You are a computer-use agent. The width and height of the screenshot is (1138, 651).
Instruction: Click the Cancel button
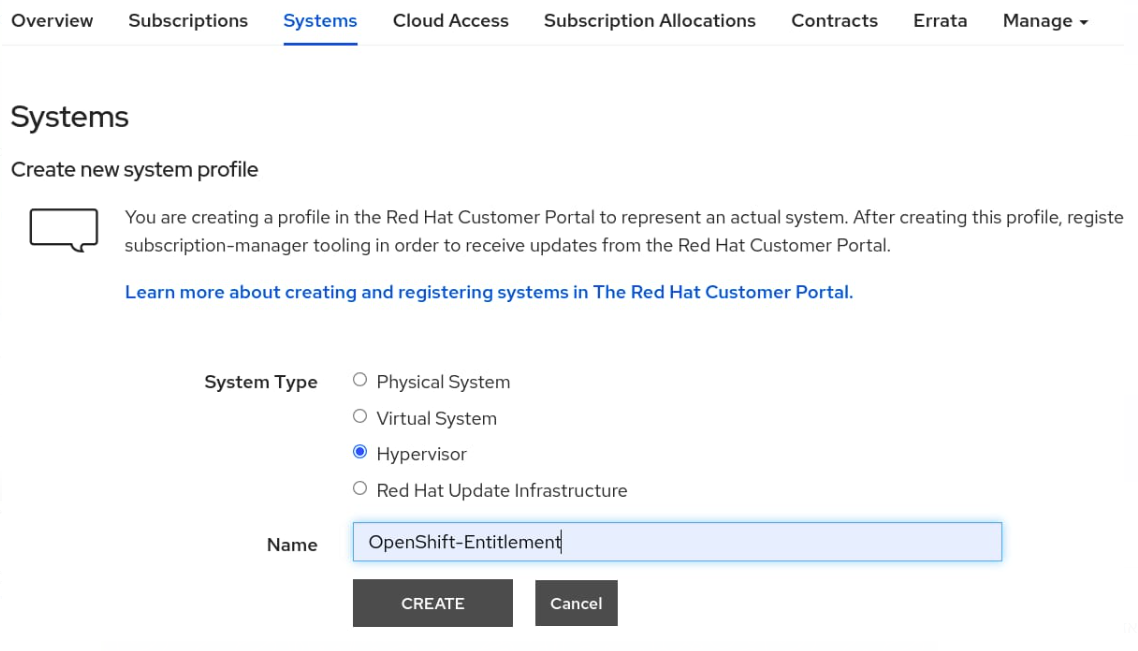576,604
